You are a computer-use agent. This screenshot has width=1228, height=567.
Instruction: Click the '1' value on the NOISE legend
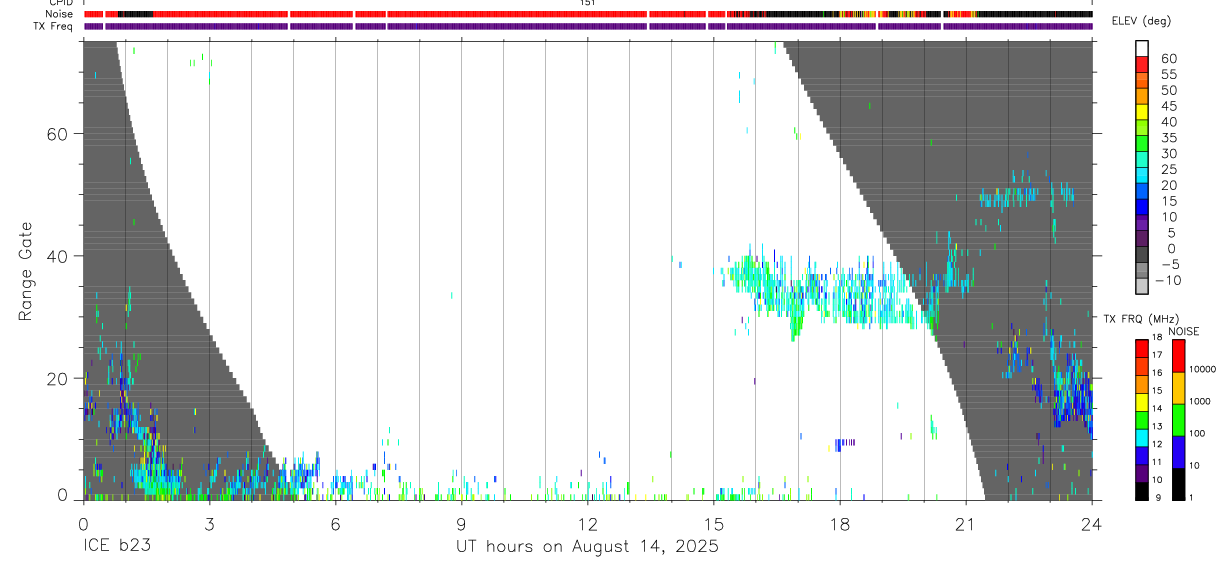(x=1193, y=497)
